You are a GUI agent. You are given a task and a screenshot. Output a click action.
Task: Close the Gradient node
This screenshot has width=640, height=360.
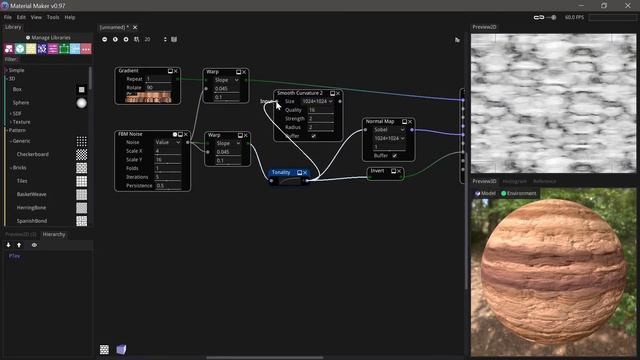[176, 71]
